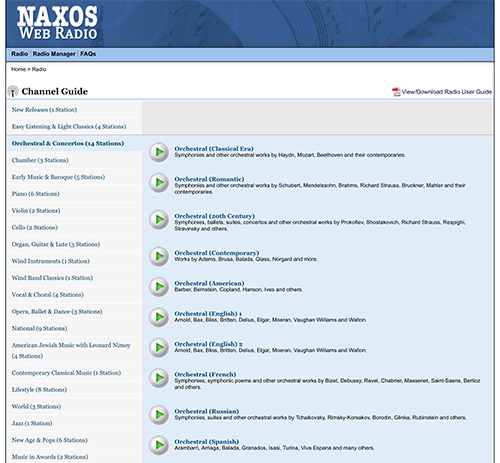Play the Orchestral (Spanish) station
This screenshot has width=500, height=463.
coord(159,445)
